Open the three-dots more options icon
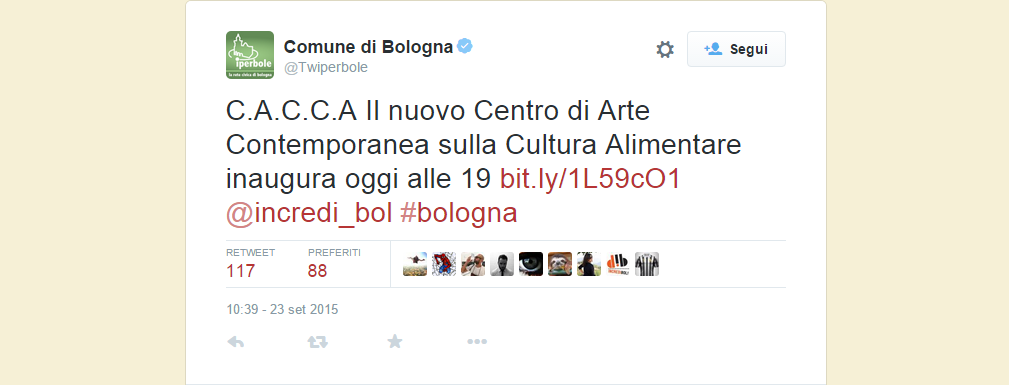Screen dimensions: 1009x385 [477, 342]
